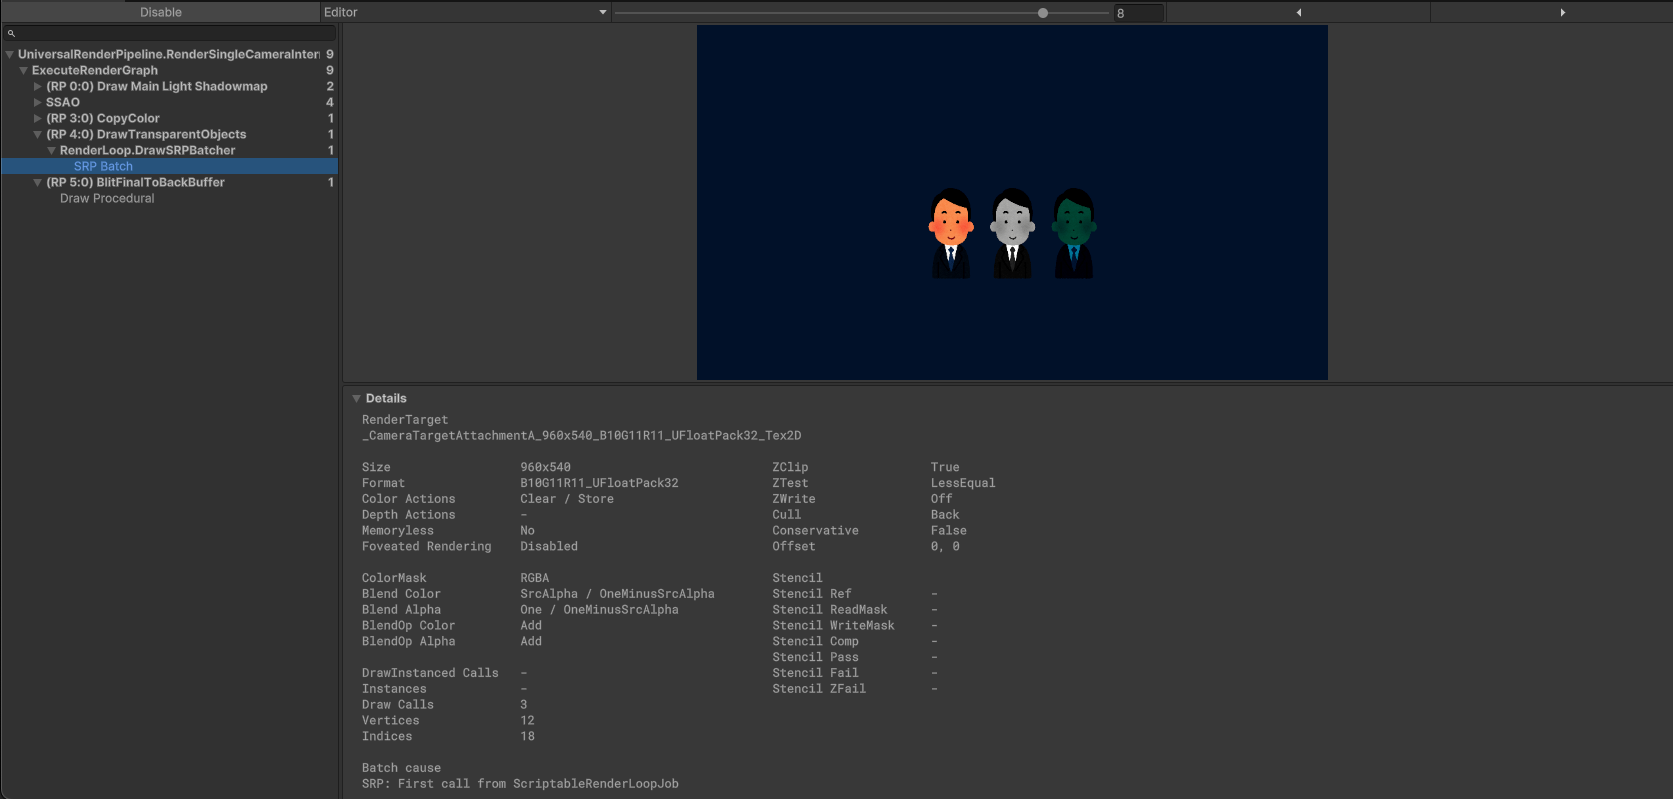
Task: Click the Format value B10G11R11_UFloatPack32
Action: point(599,483)
